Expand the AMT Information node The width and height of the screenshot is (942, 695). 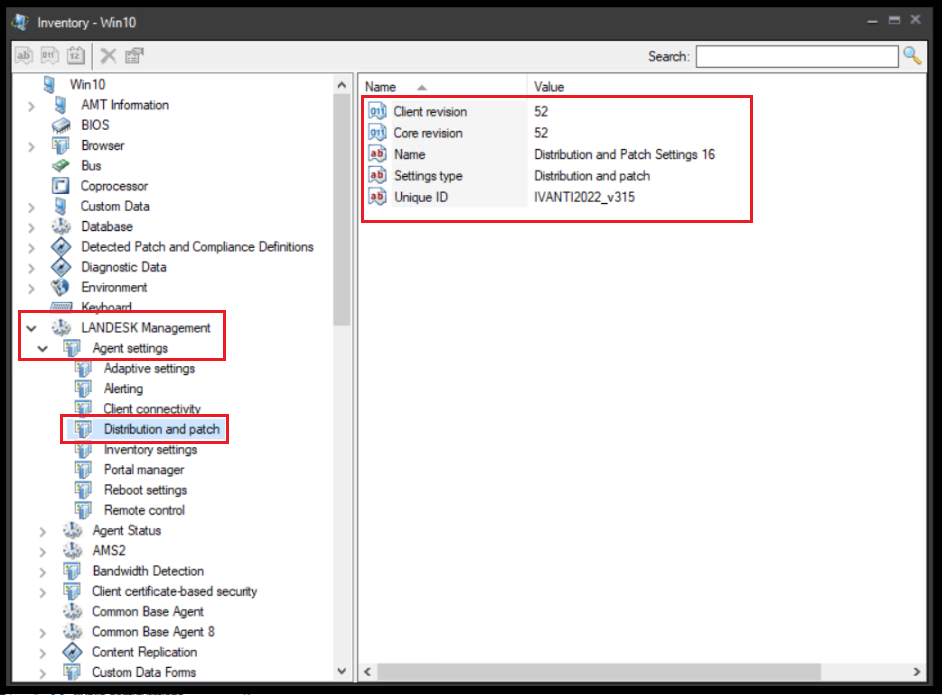point(30,104)
